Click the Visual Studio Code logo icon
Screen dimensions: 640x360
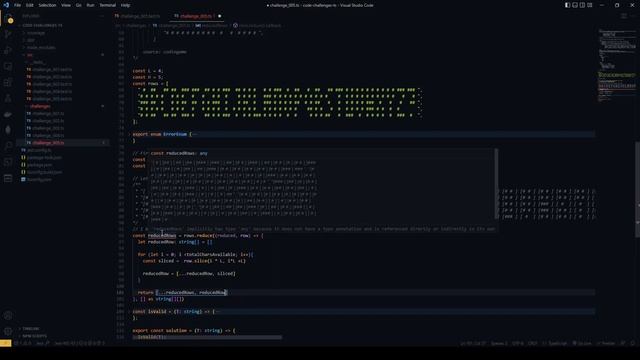(6, 5)
